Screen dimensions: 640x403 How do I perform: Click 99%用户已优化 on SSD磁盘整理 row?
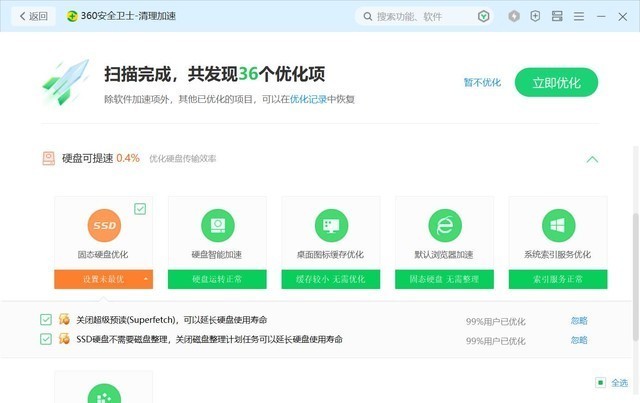pyautogui.click(x=496, y=341)
